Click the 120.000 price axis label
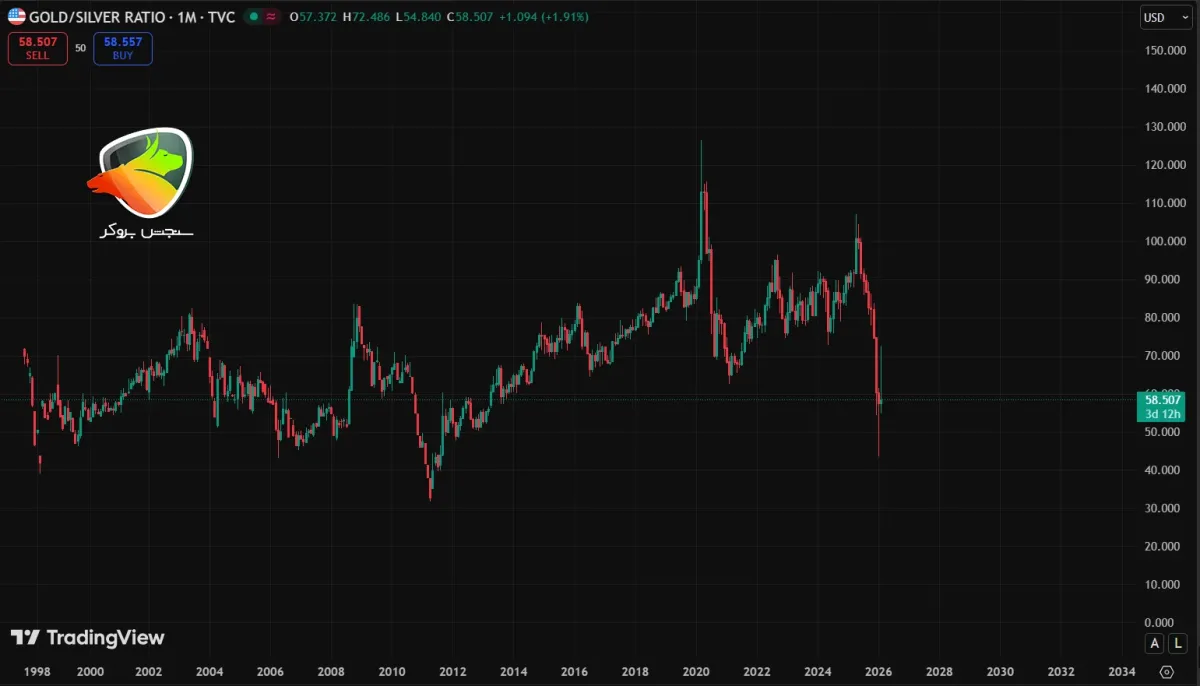 tap(1165, 165)
